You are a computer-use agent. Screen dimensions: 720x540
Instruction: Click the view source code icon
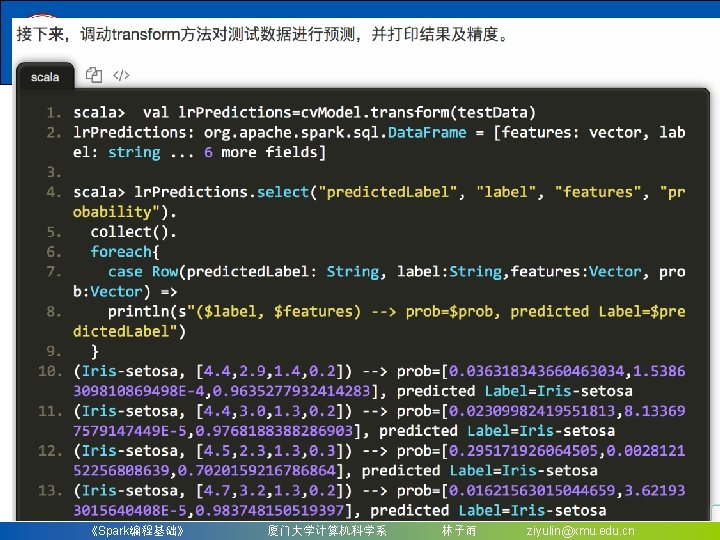pyautogui.click(x=121, y=75)
